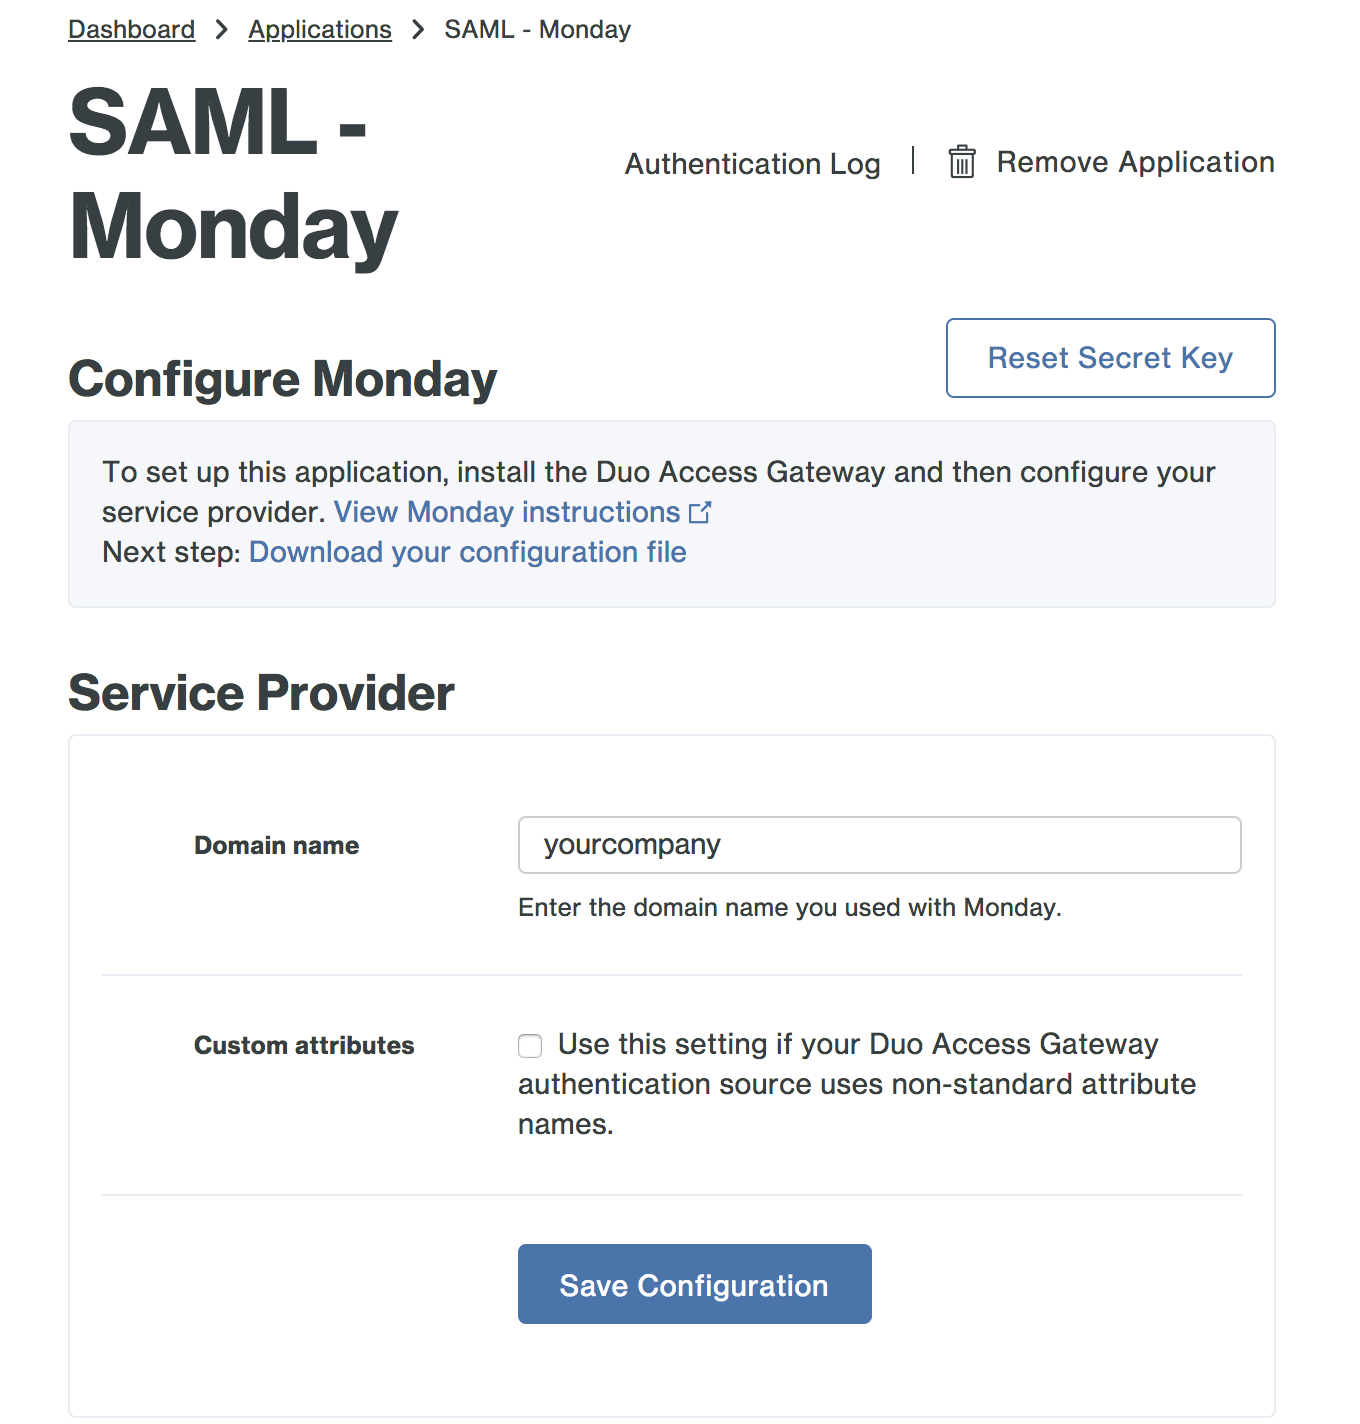The width and height of the screenshot is (1360, 1424).
Task: Click the SAML - Monday breadcrumb item
Action: 537,29
